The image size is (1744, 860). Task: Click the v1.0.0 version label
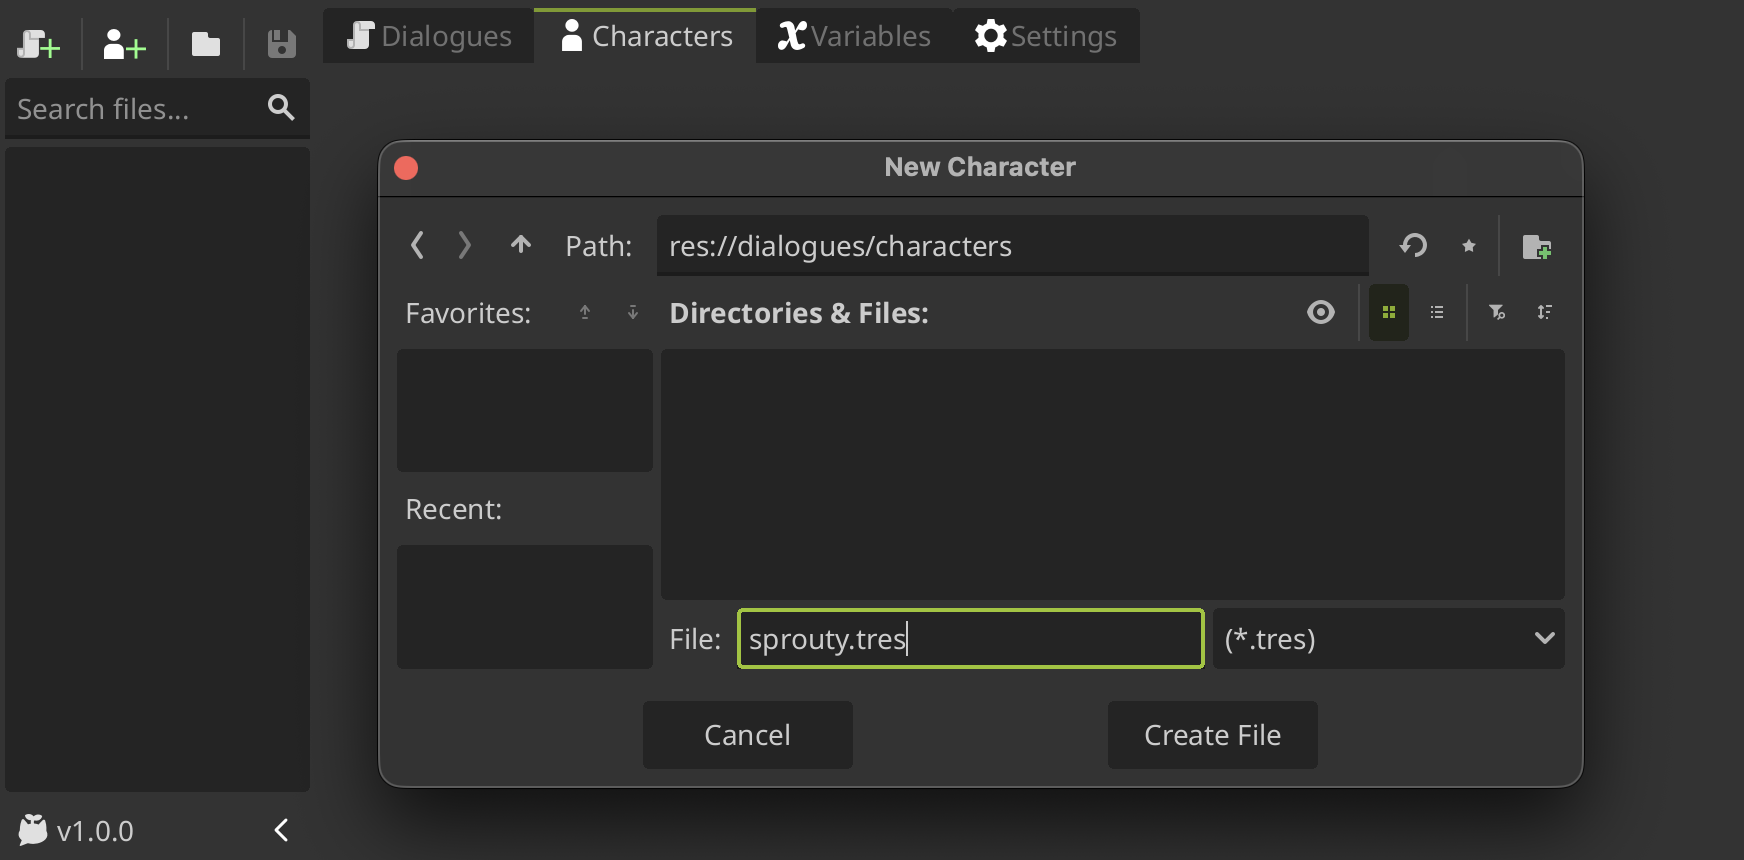(95, 831)
